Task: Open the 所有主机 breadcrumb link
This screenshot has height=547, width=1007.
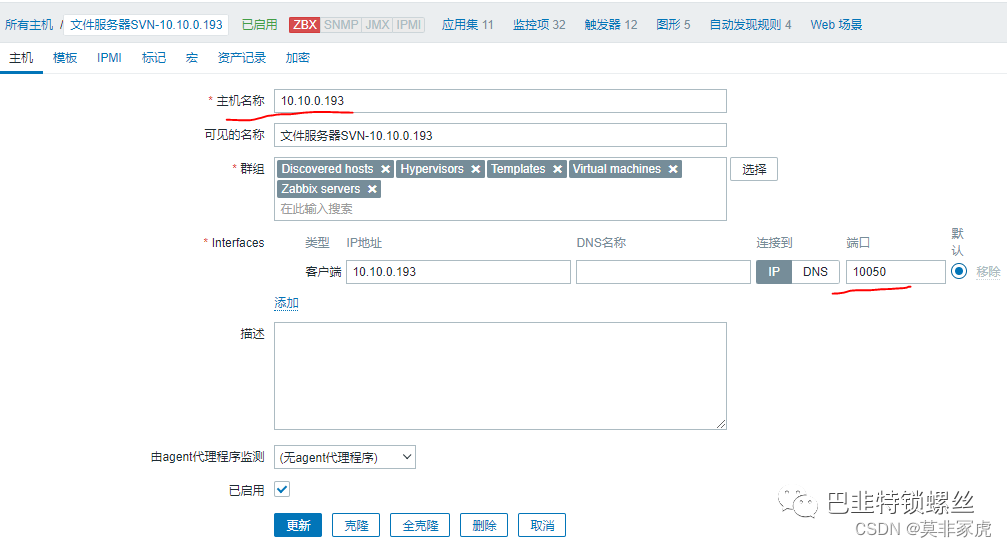Action: [x=29, y=24]
